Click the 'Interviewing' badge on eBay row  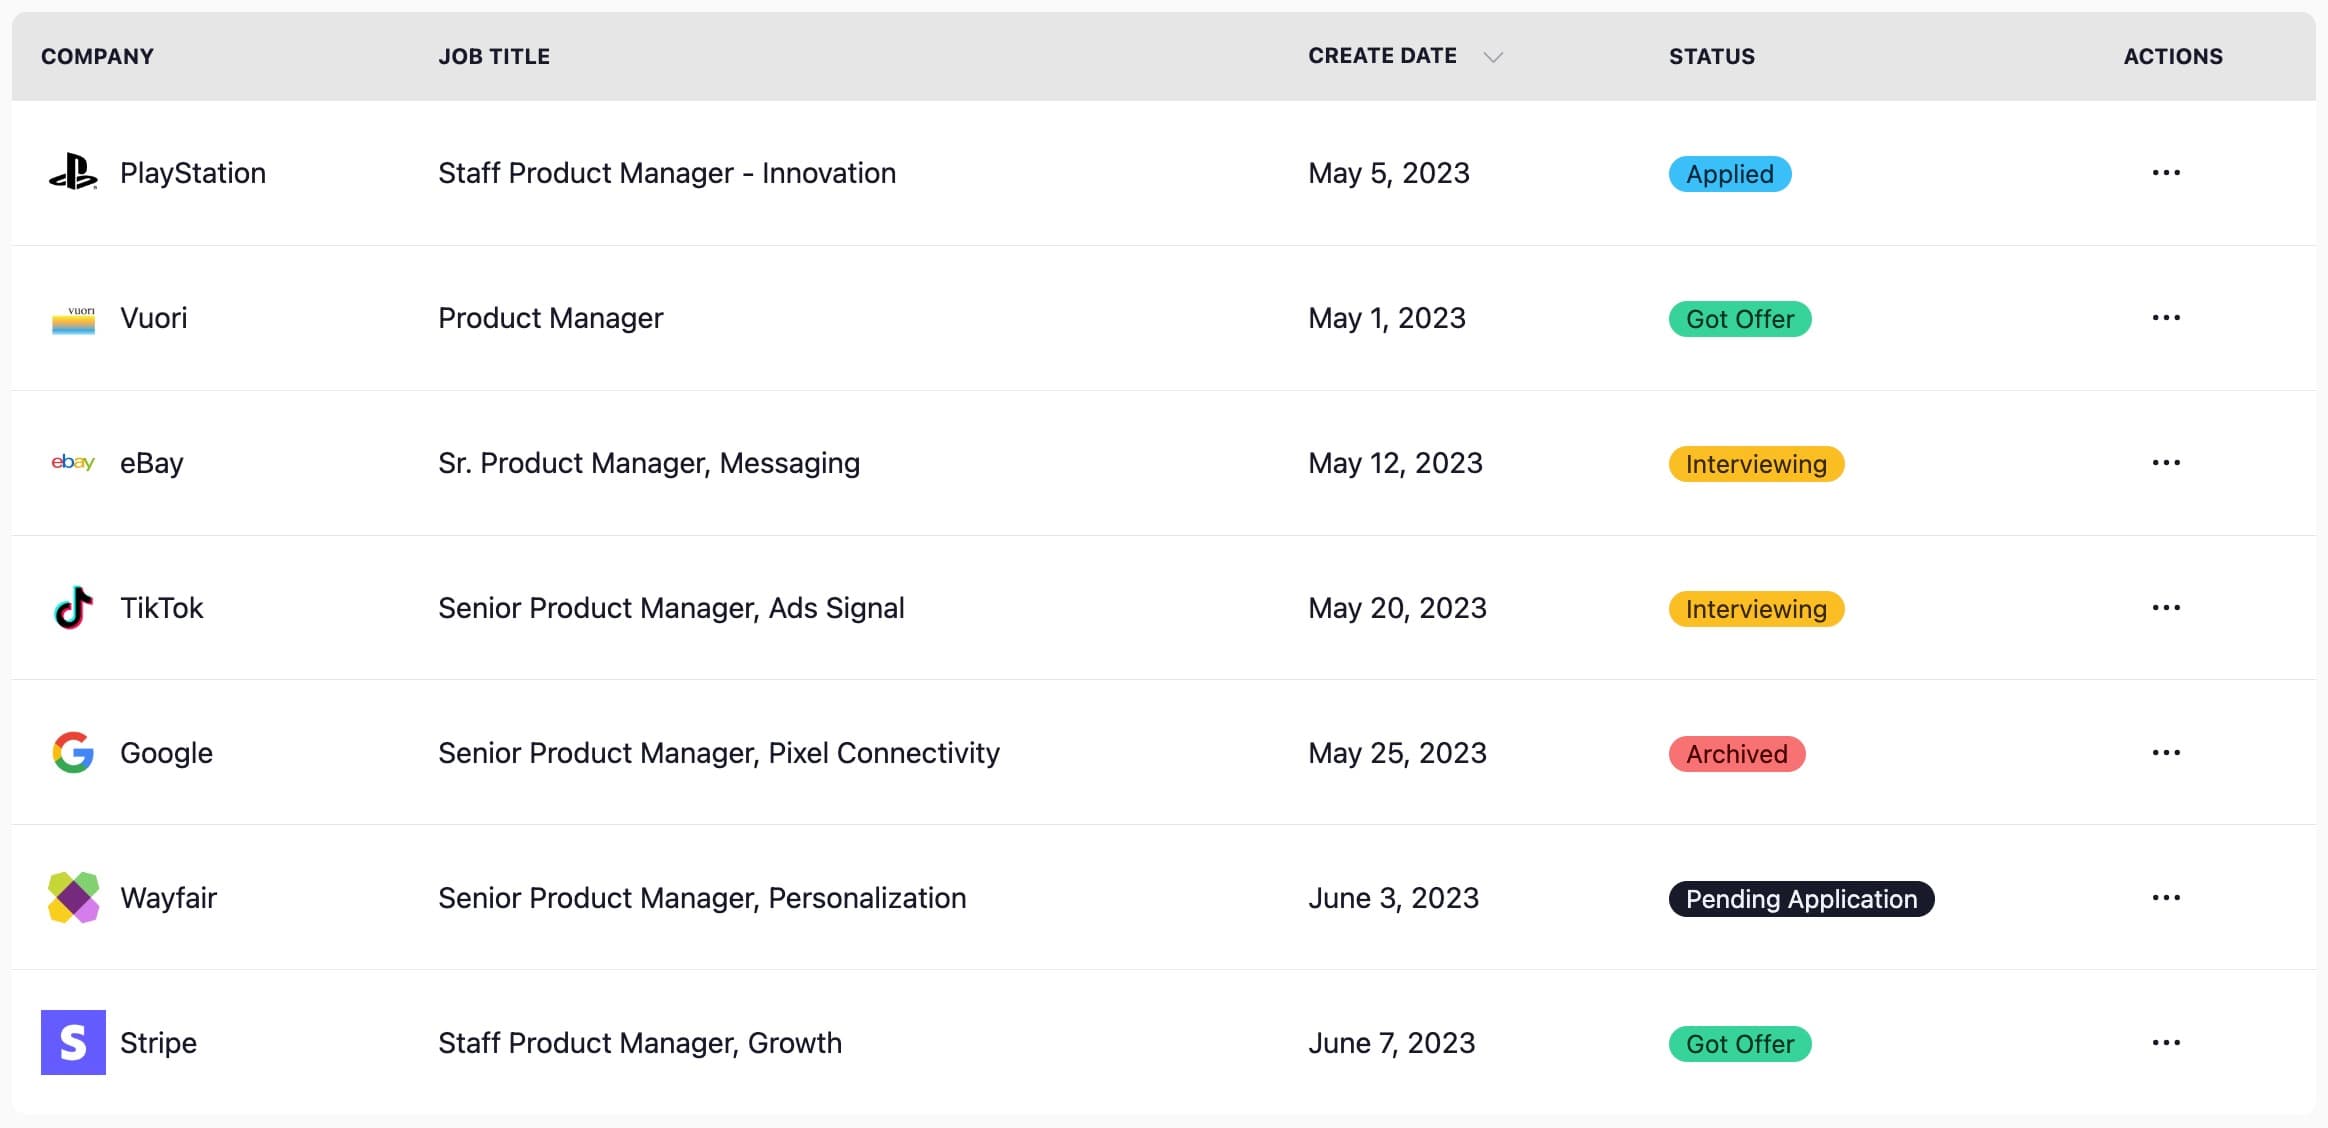pyautogui.click(x=1755, y=462)
